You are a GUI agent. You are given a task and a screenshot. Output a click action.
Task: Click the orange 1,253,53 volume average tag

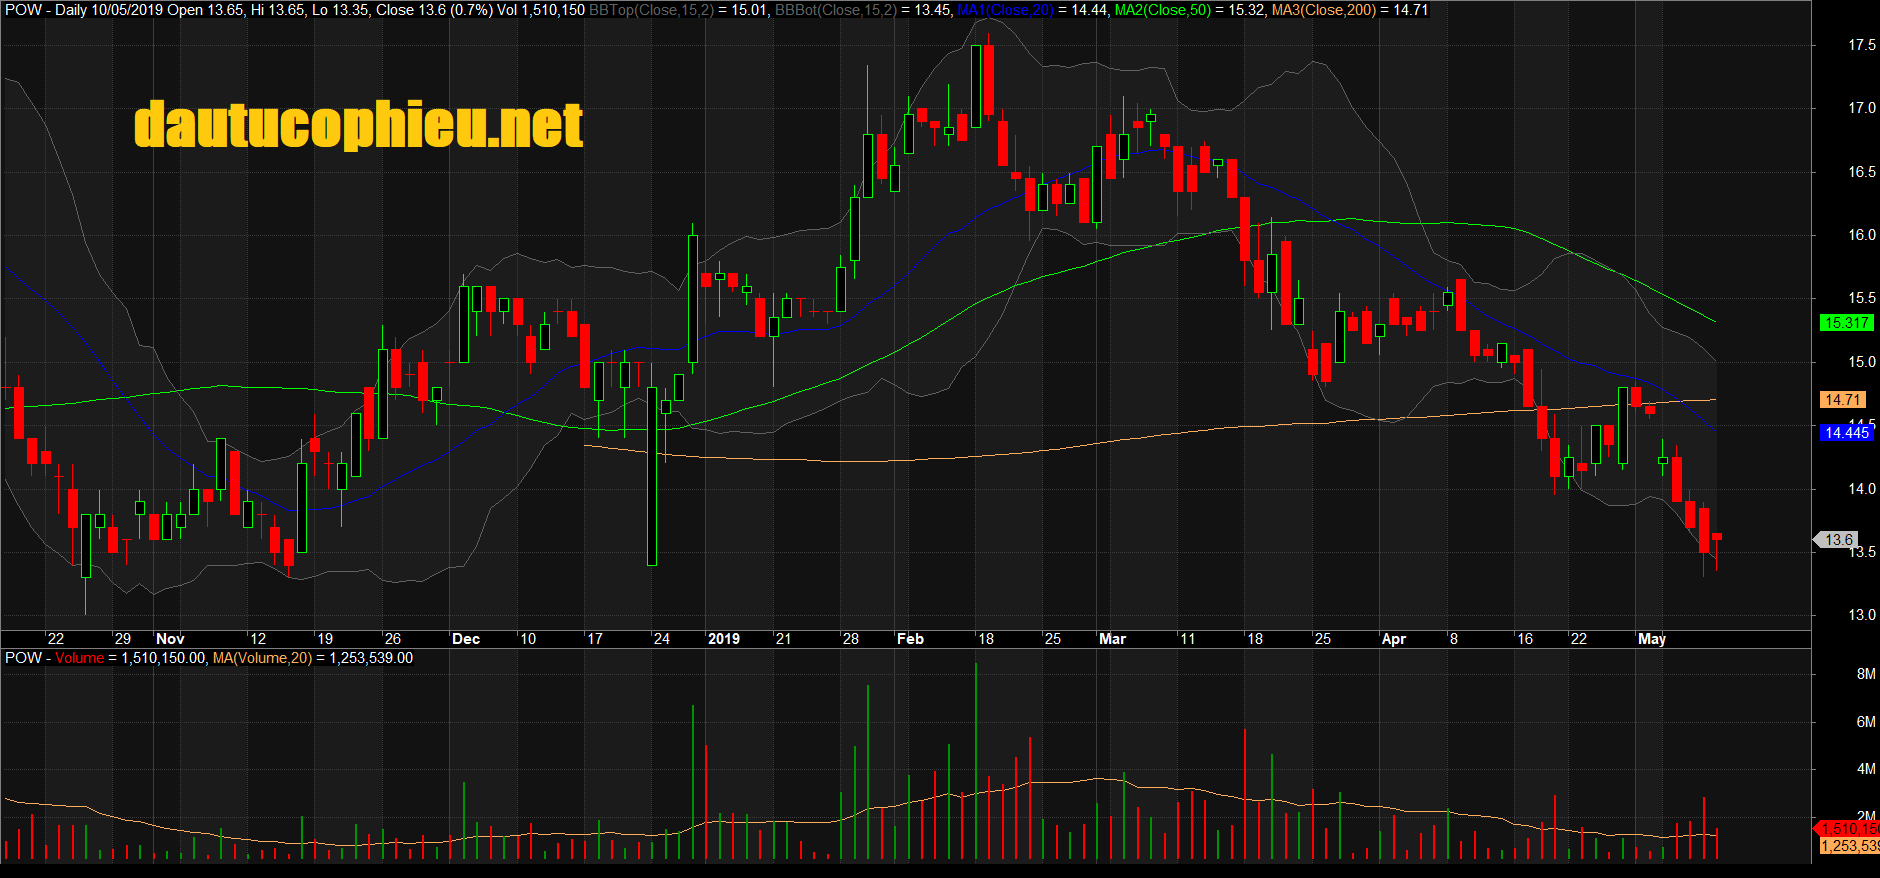[1849, 846]
